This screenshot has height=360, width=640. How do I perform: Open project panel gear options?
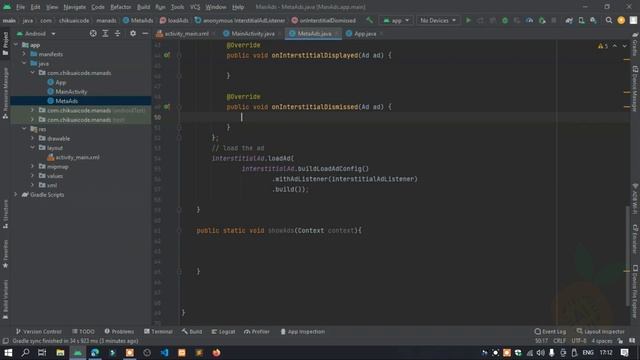pyautogui.click(x=133, y=33)
